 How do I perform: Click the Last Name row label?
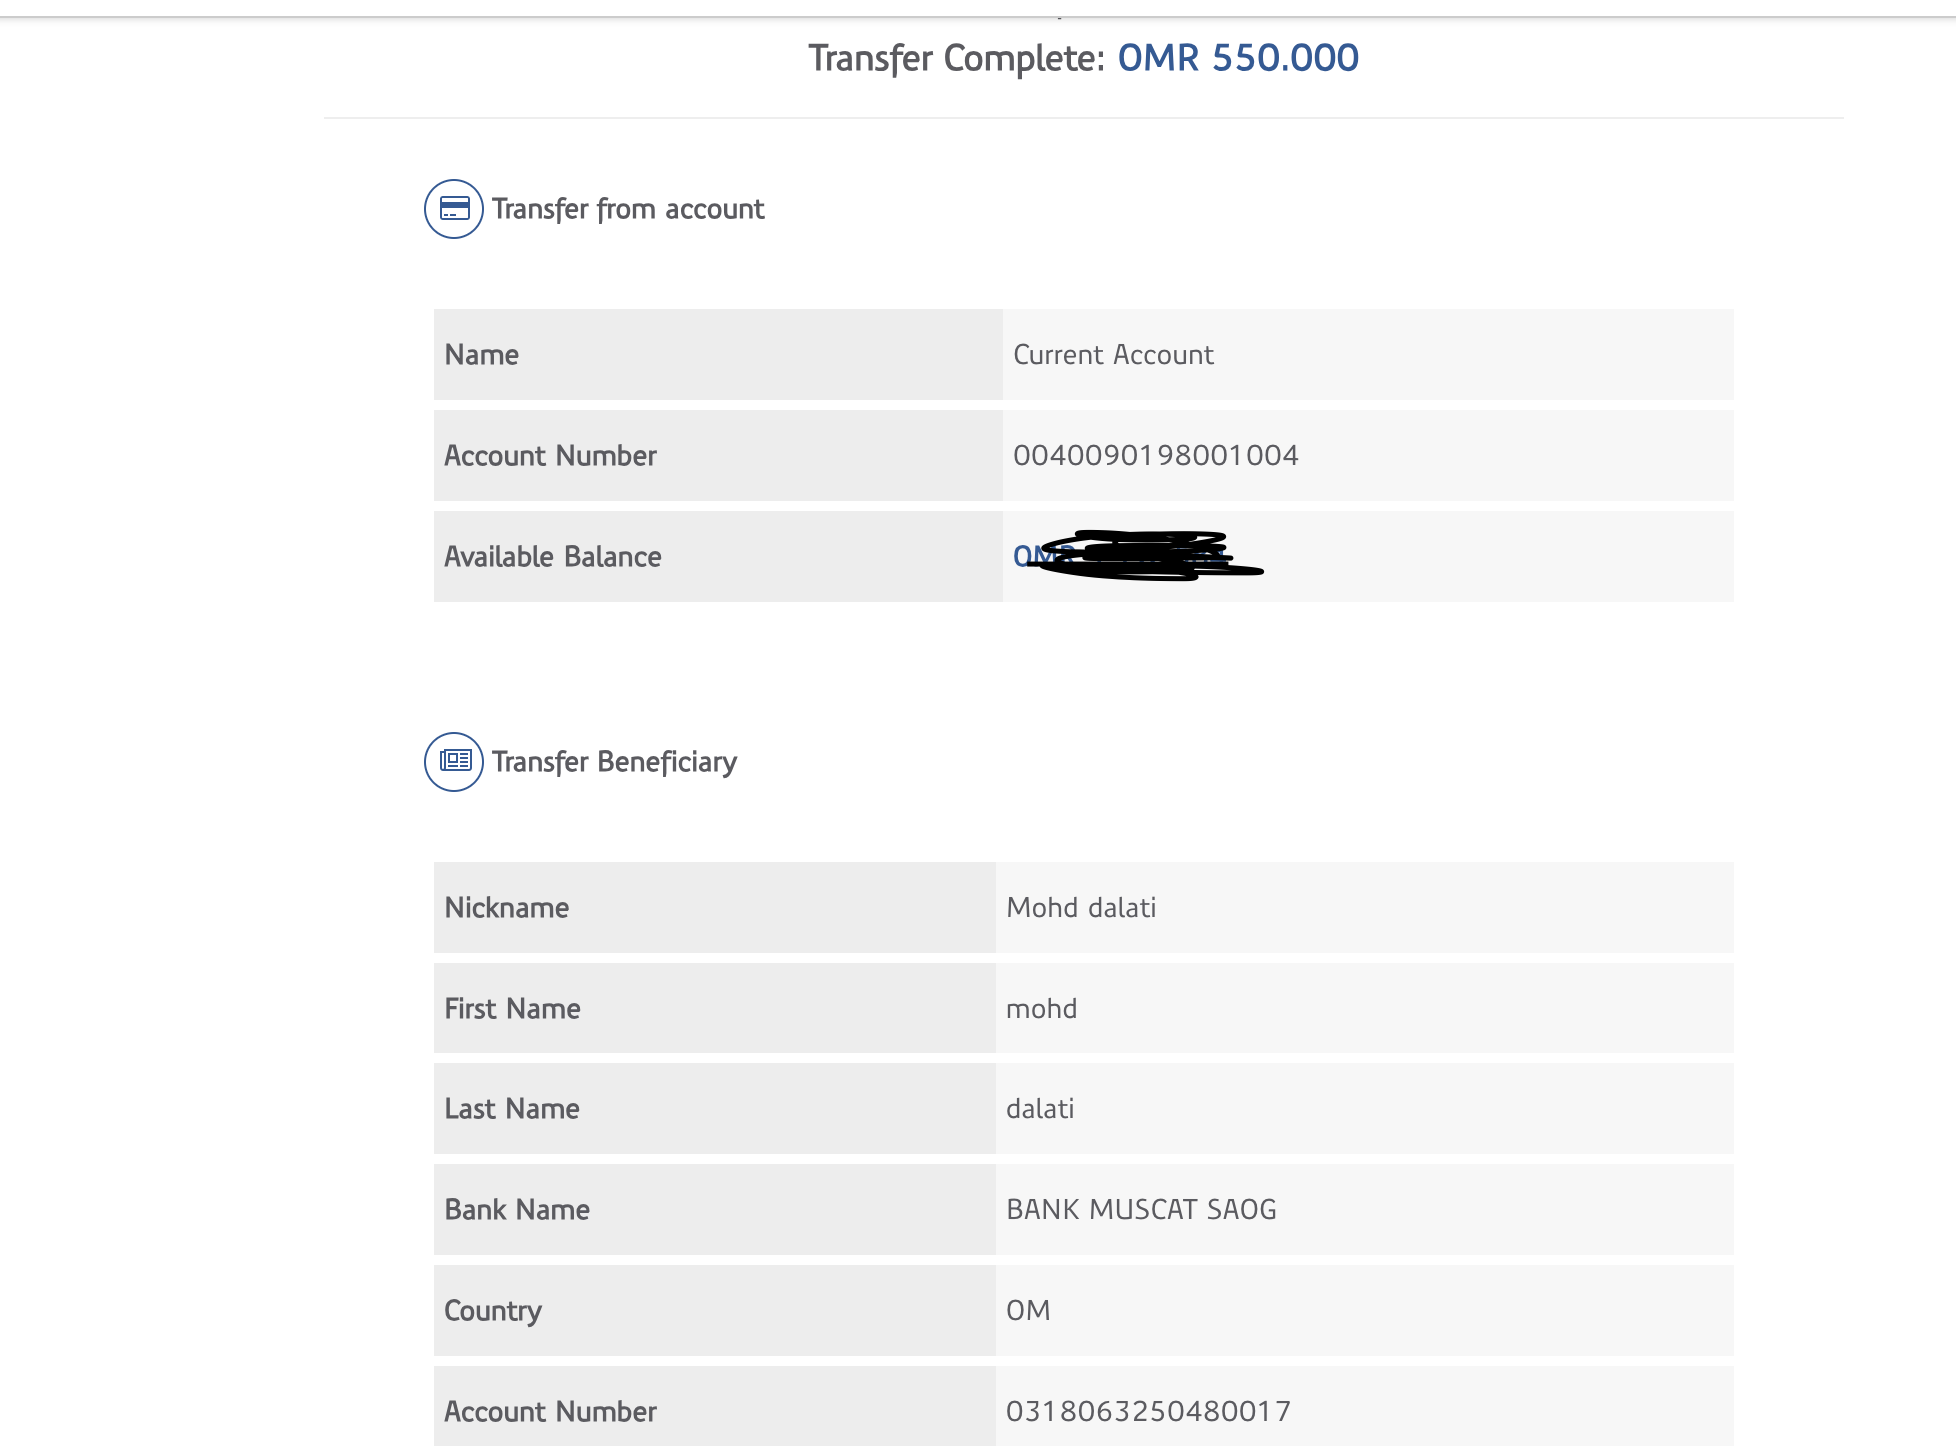[x=511, y=1109]
